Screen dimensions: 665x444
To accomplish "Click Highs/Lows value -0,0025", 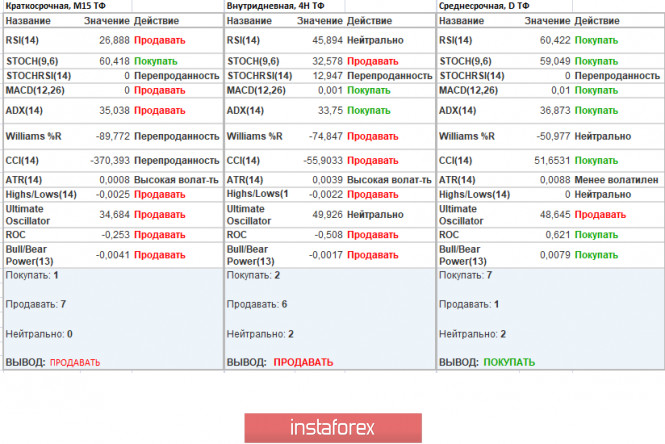I will (x=113, y=194).
